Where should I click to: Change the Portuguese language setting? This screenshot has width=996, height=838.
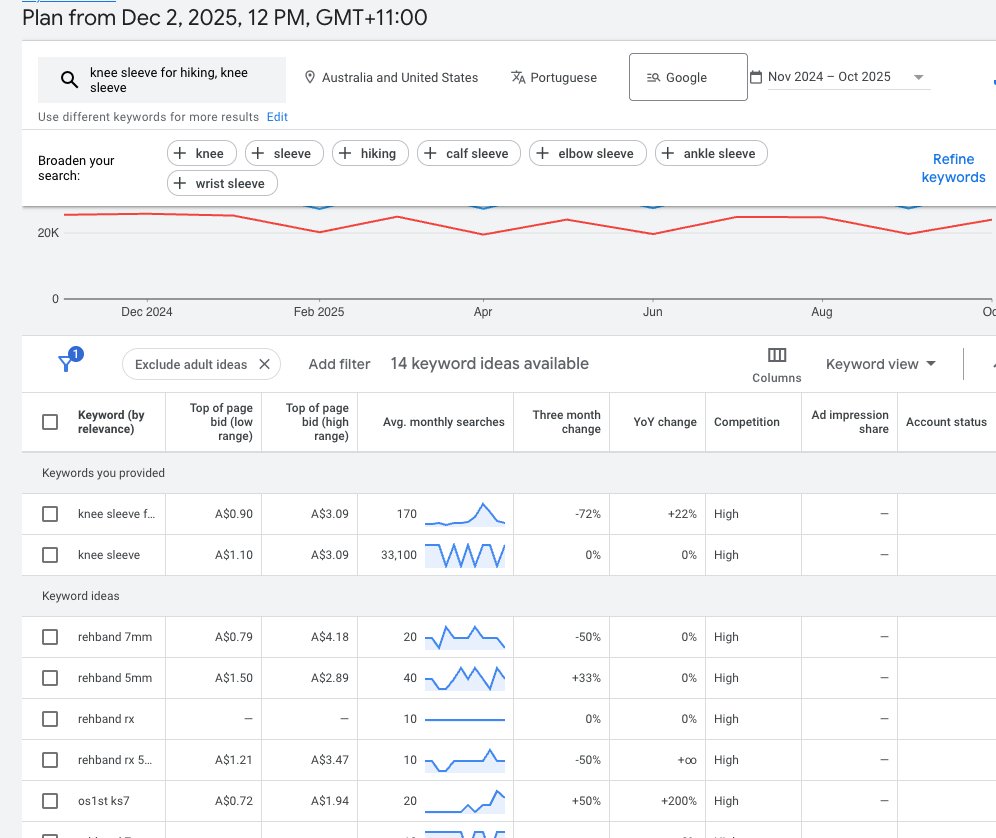554,77
